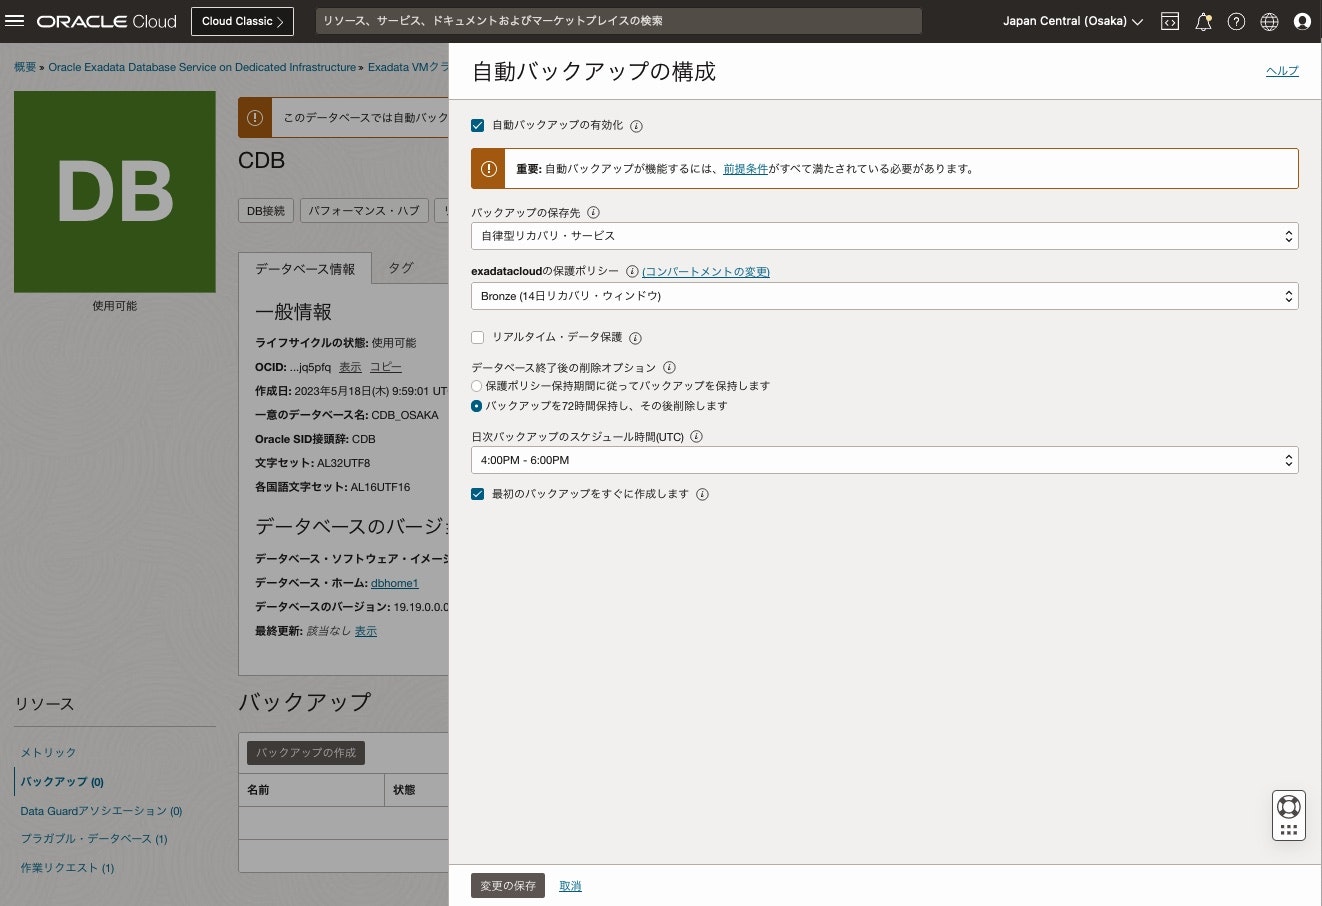Open the daily backup schedule time dropdown
This screenshot has height=906, width=1322.
coord(884,460)
